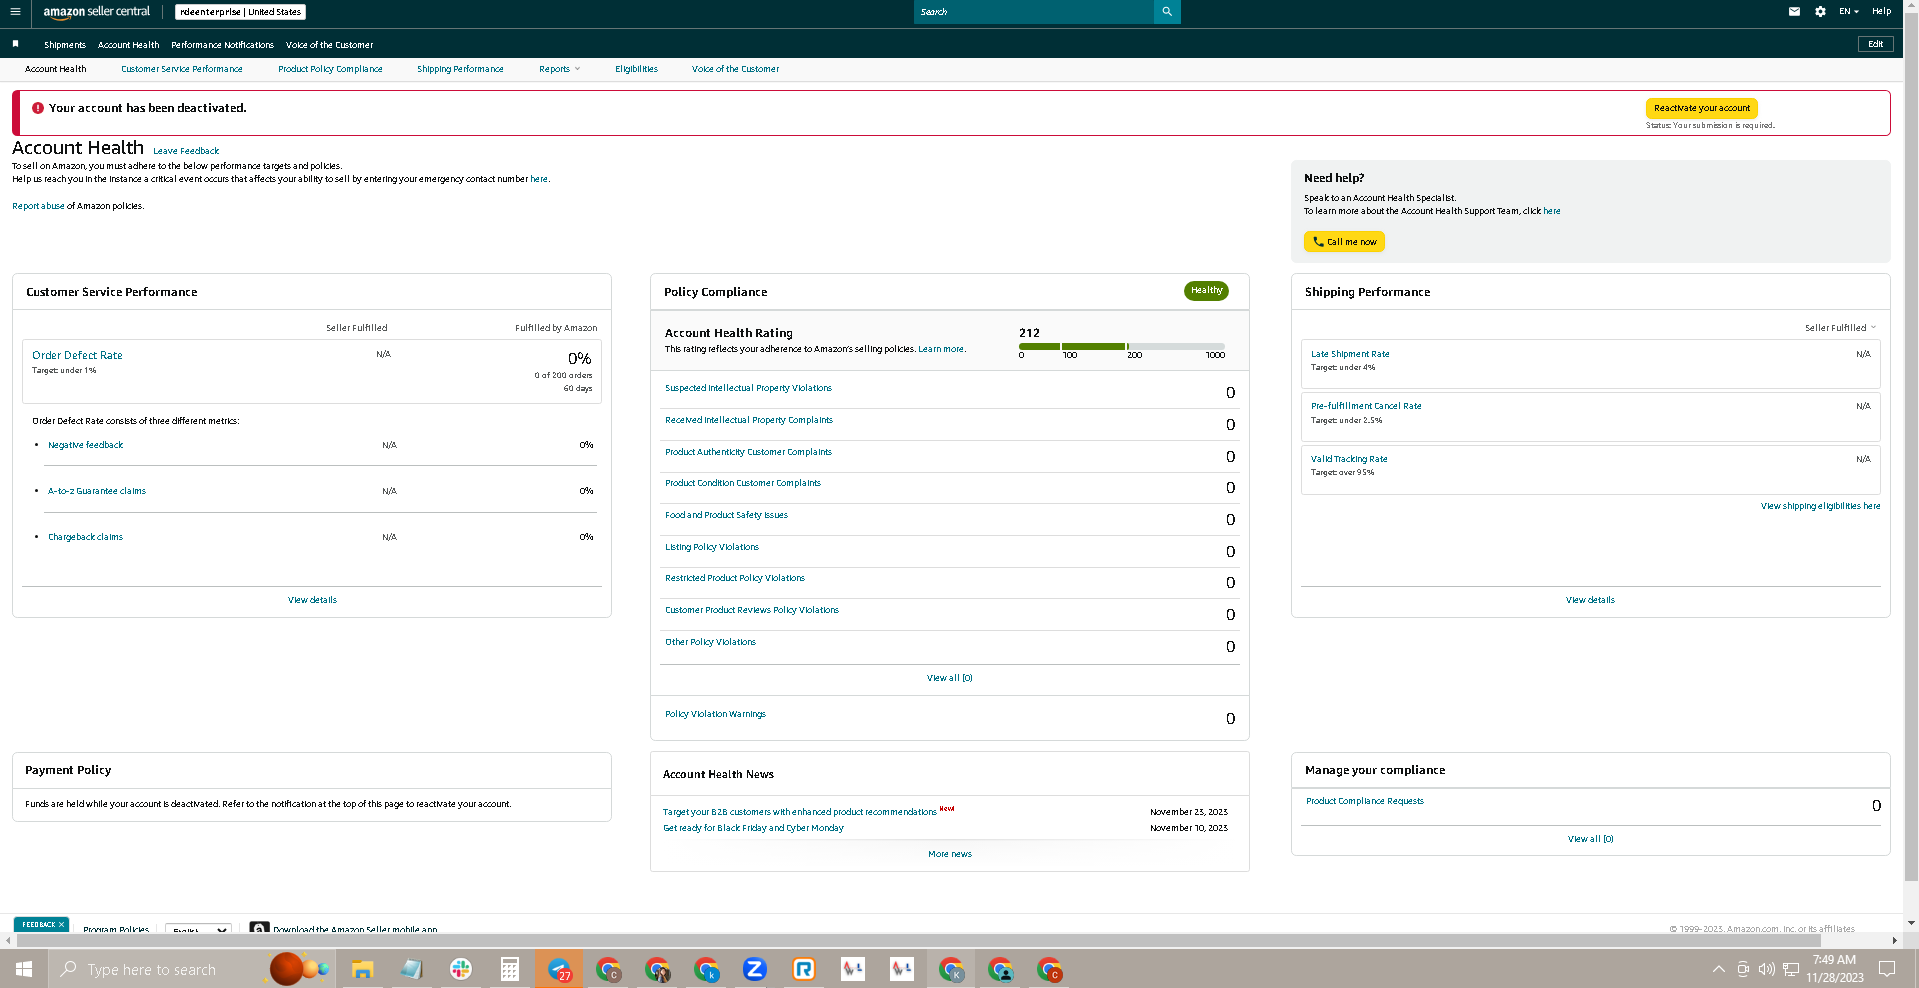Open Slack from the taskbar
1919x988 pixels.
click(x=460, y=969)
